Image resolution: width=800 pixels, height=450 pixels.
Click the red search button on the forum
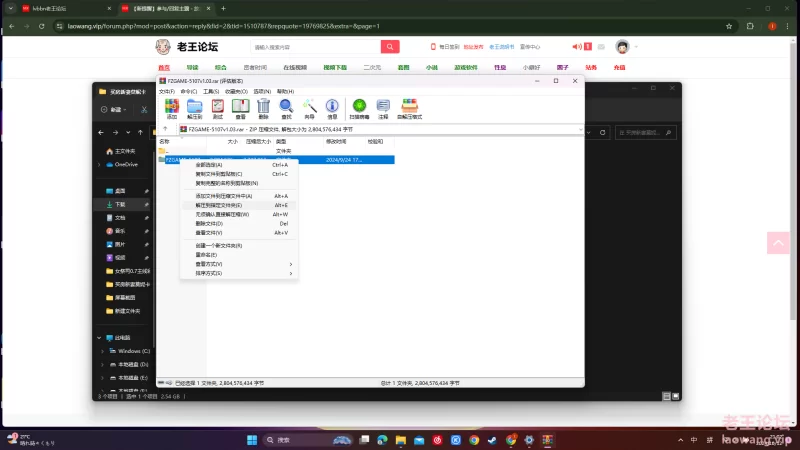(x=390, y=46)
